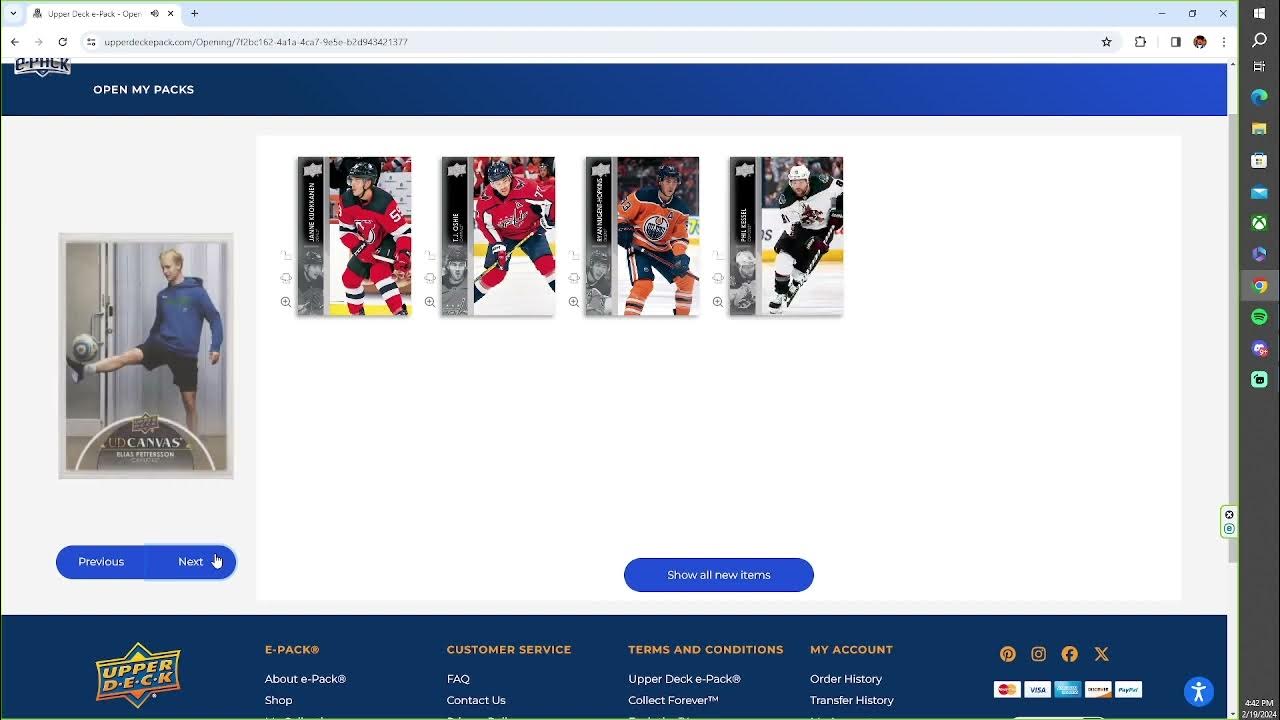Open the tab search dropdown arrow

tap(13, 14)
